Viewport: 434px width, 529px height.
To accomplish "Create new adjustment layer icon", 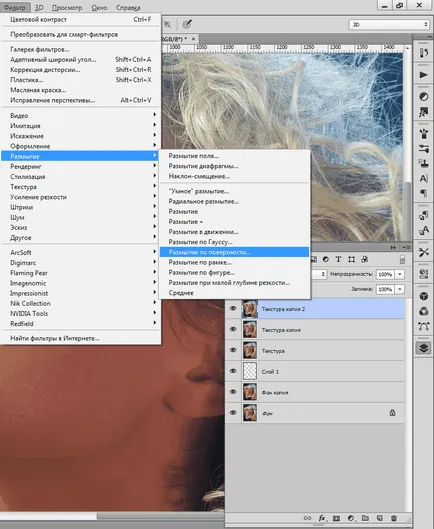I will (x=351, y=518).
